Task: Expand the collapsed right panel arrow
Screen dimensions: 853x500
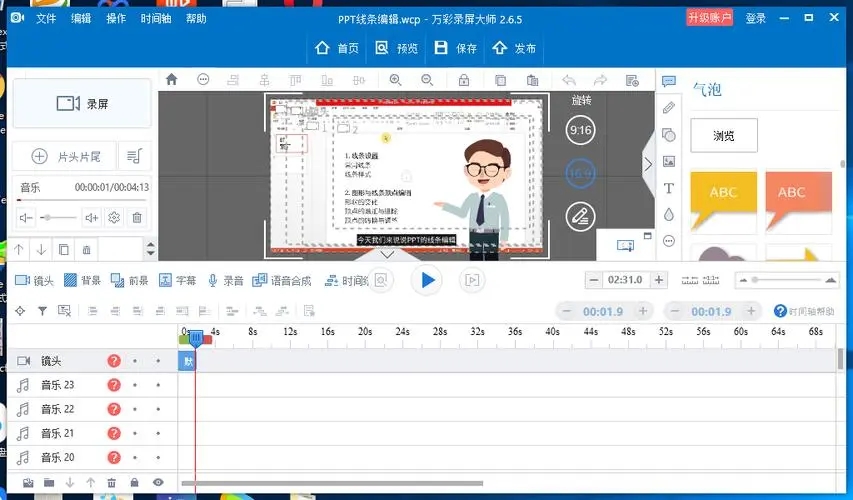Action: point(648,164)
